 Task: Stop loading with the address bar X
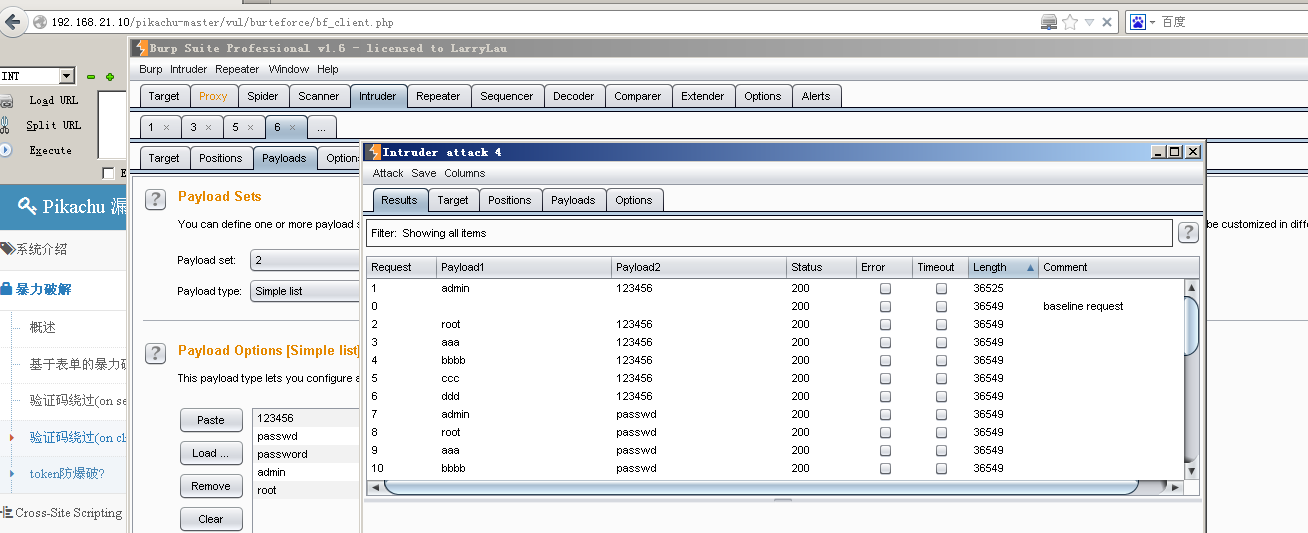[1109, 22]
